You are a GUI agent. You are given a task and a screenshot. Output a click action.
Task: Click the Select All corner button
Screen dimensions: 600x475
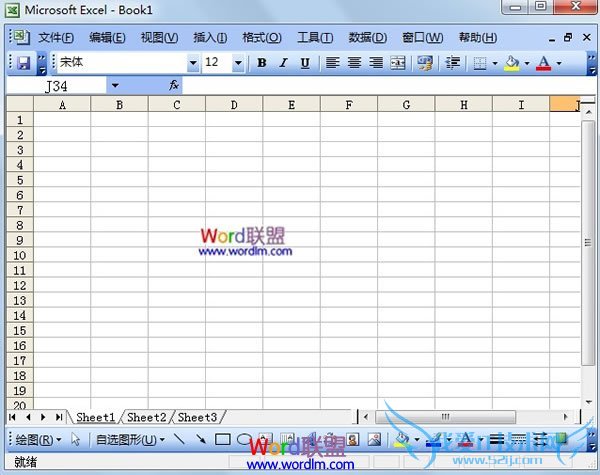pyautogui.click(x=20, y=104)
